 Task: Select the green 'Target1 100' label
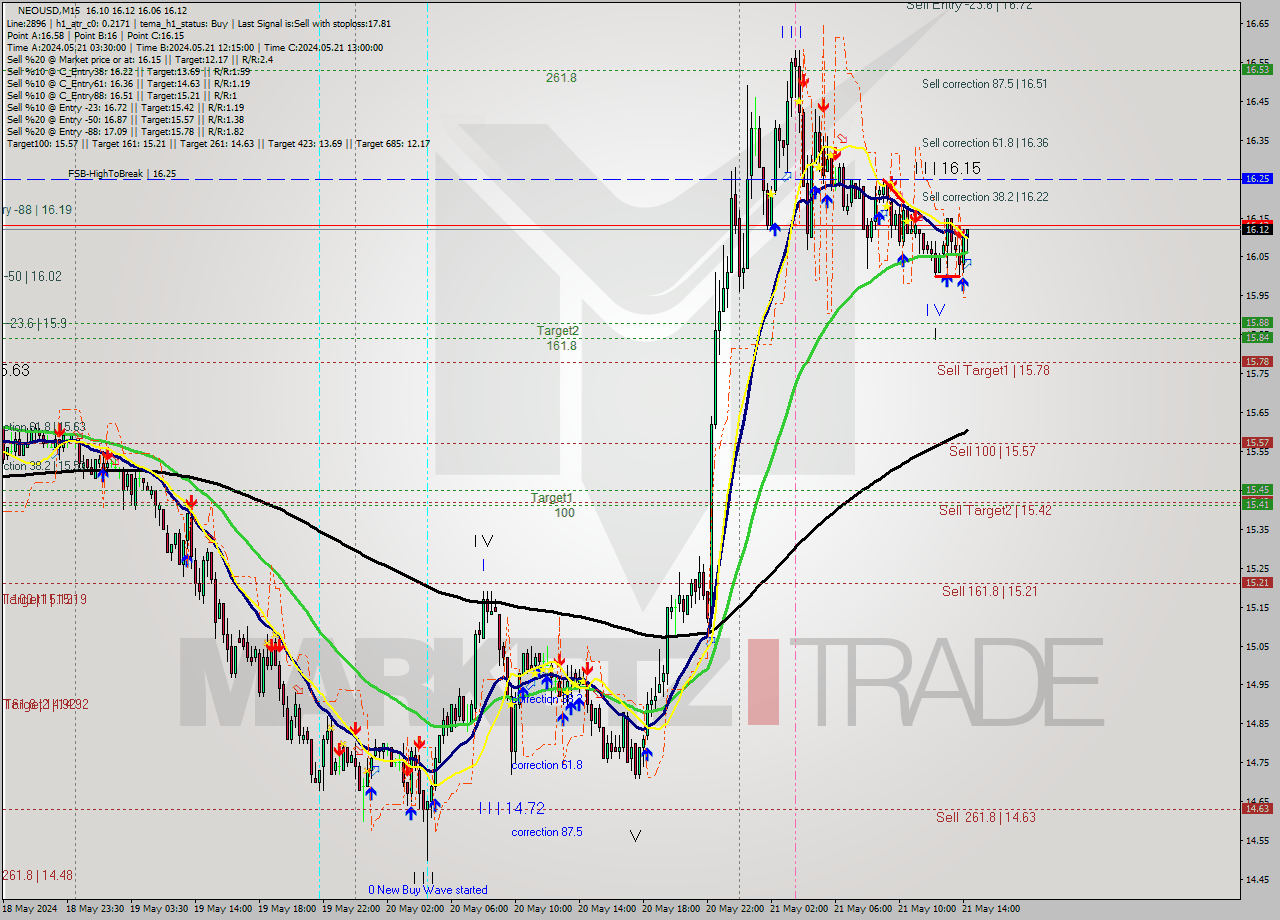click(553, 505)
